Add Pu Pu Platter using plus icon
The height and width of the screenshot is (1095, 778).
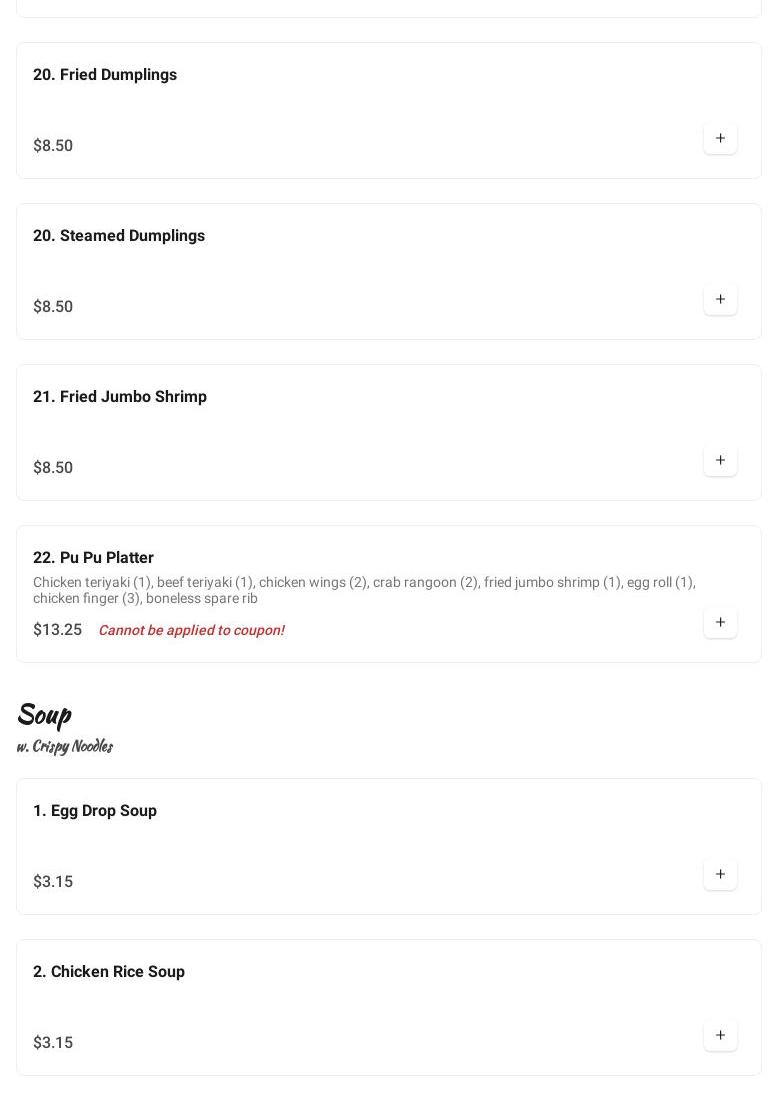click(720, 622)
